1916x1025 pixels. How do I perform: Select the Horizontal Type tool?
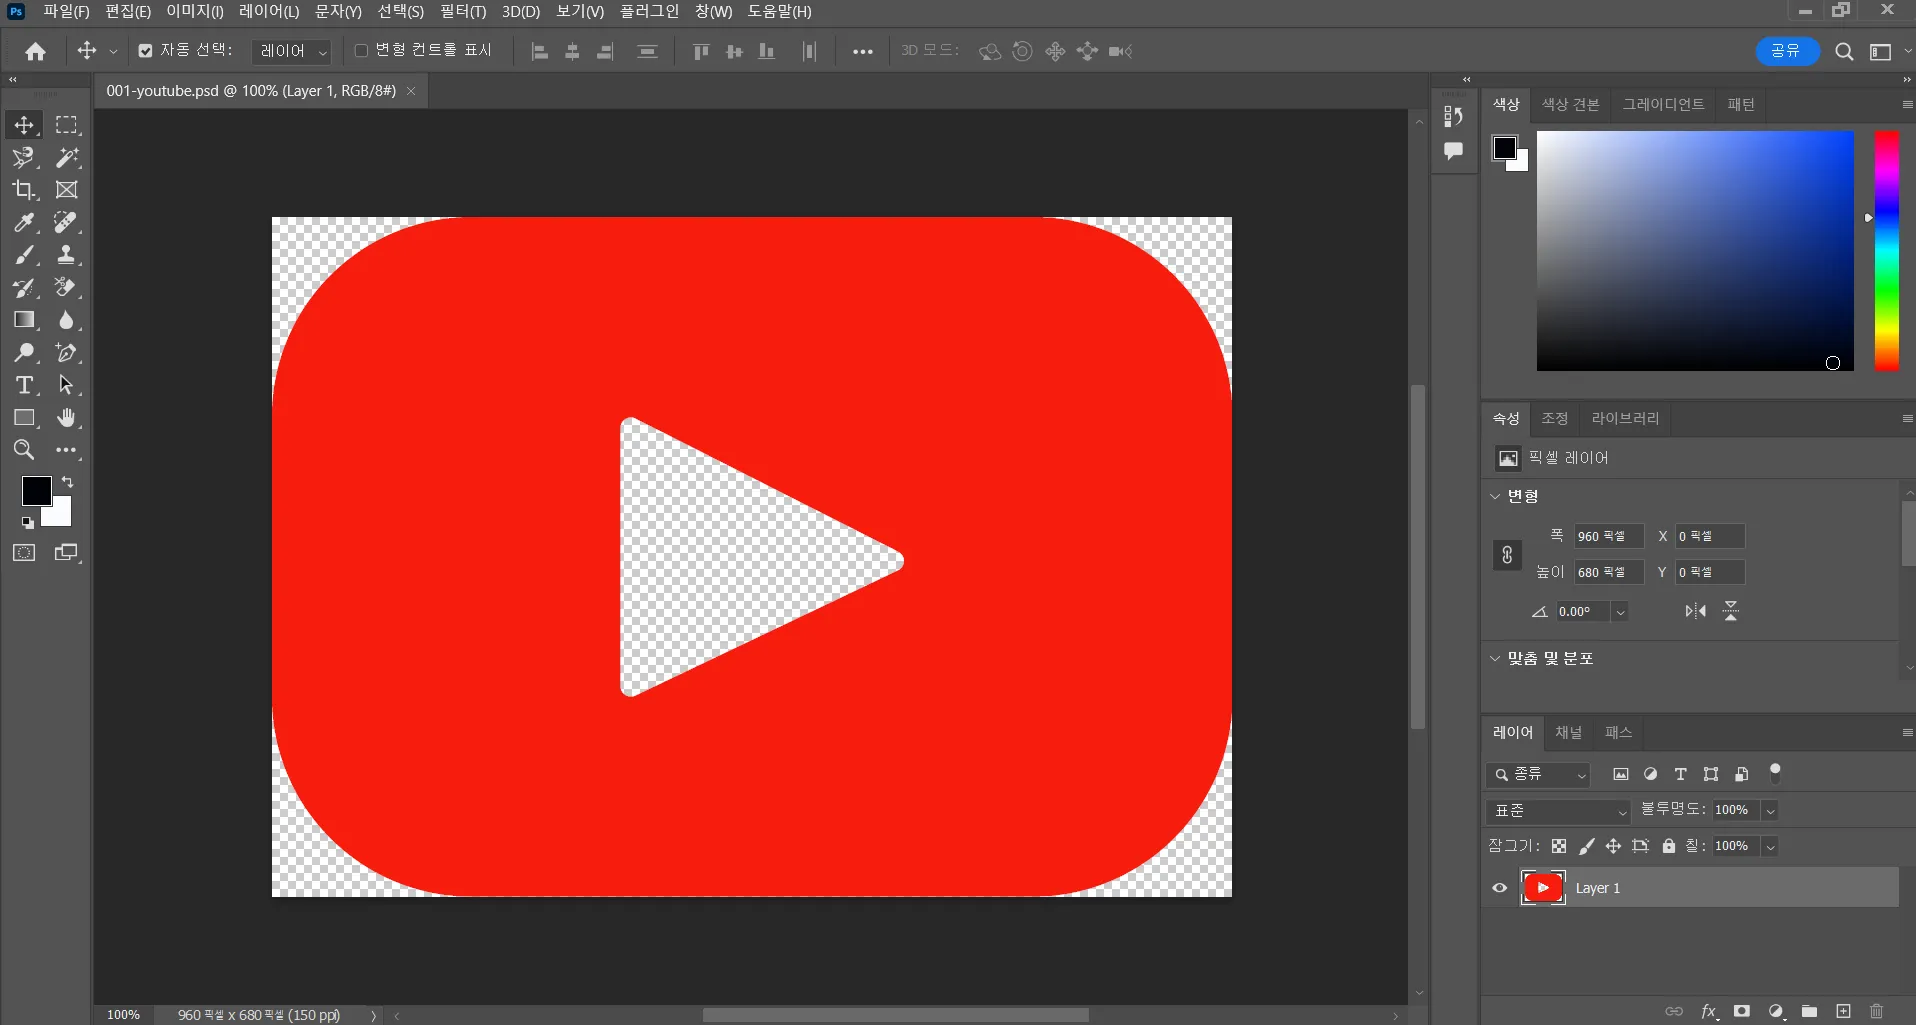(24, 386)
